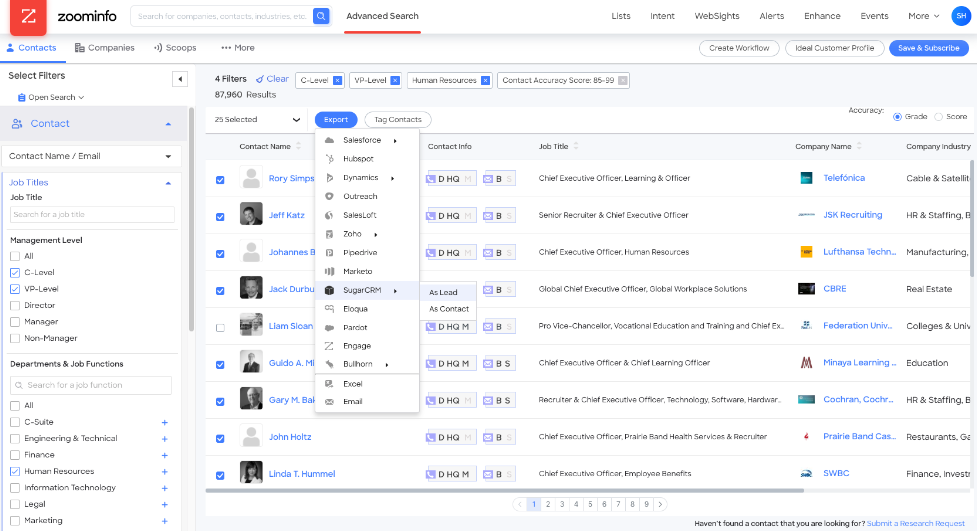Click the Excel icon in export menu
Image resolution: width=977 pixels, height=531 pixels.
[x=330, y=384]
